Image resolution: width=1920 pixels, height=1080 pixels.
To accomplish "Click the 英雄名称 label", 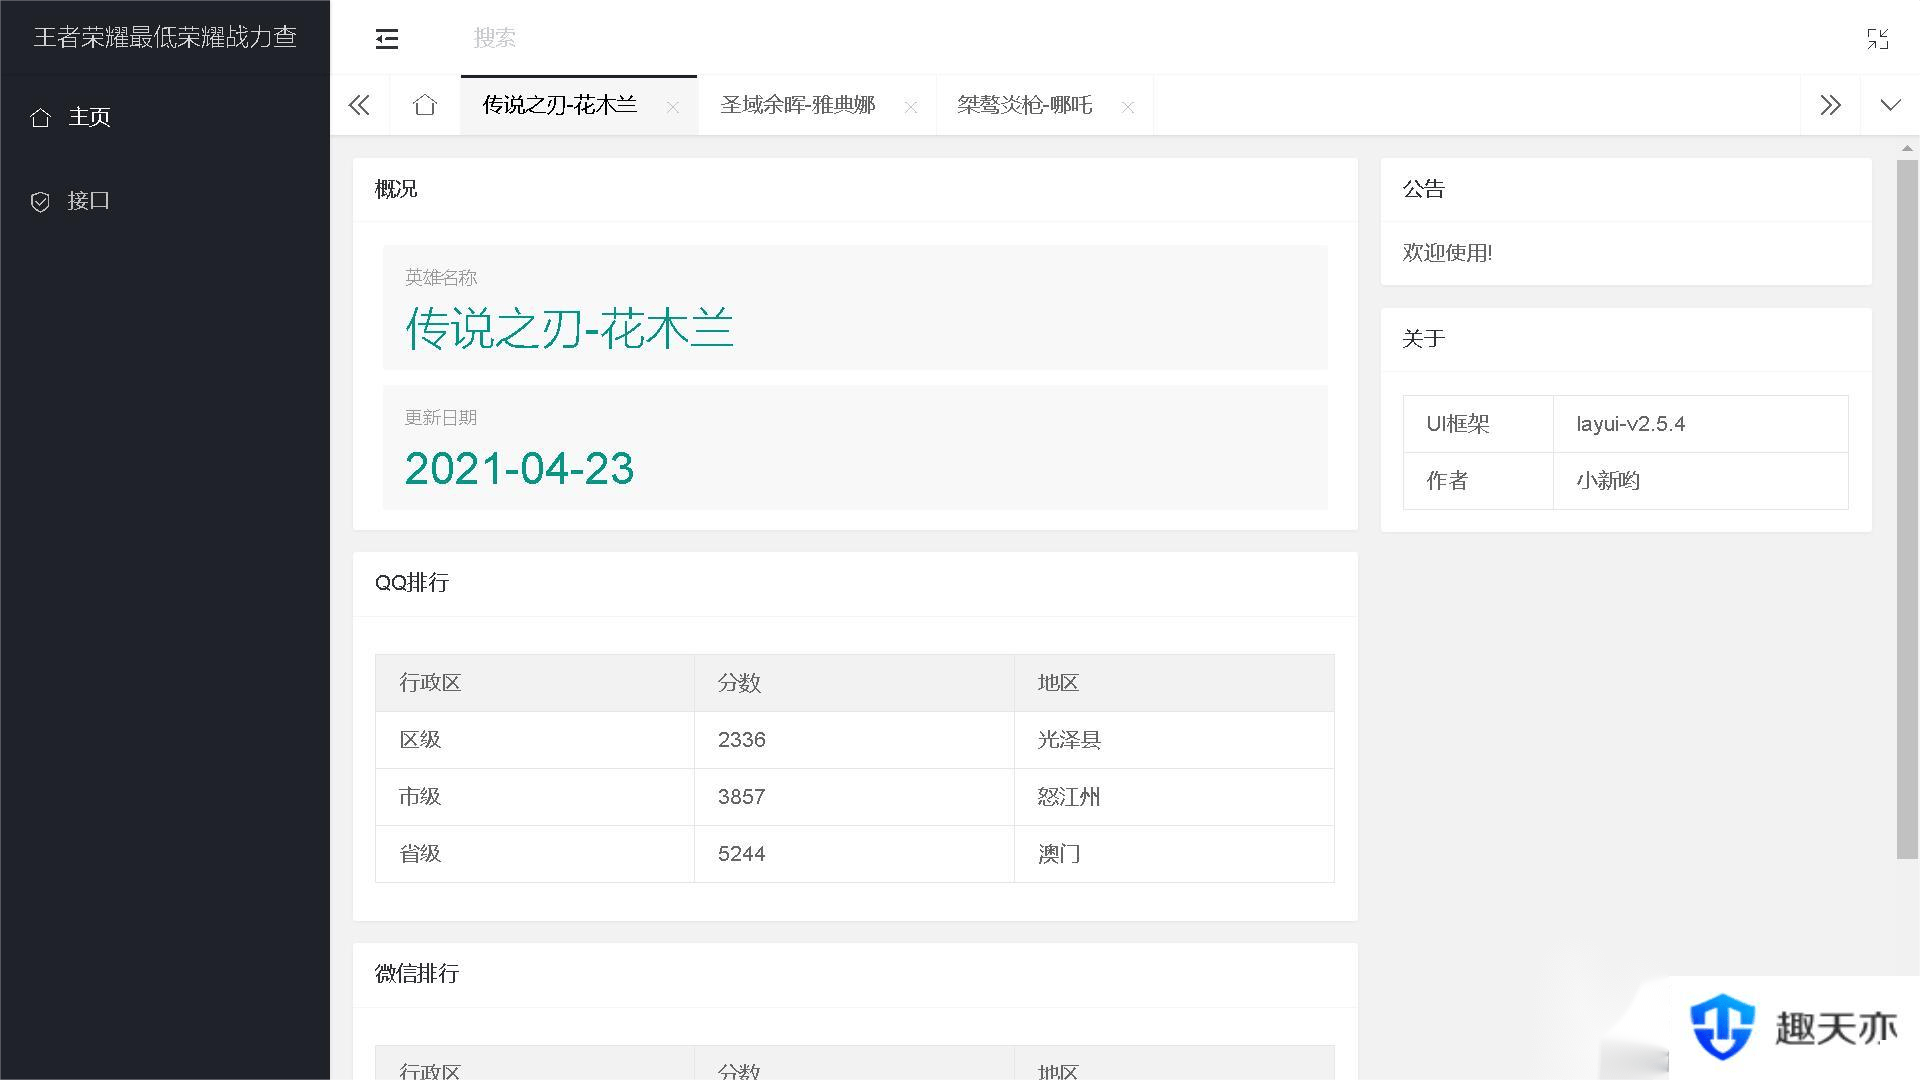I will pos(441,278).
